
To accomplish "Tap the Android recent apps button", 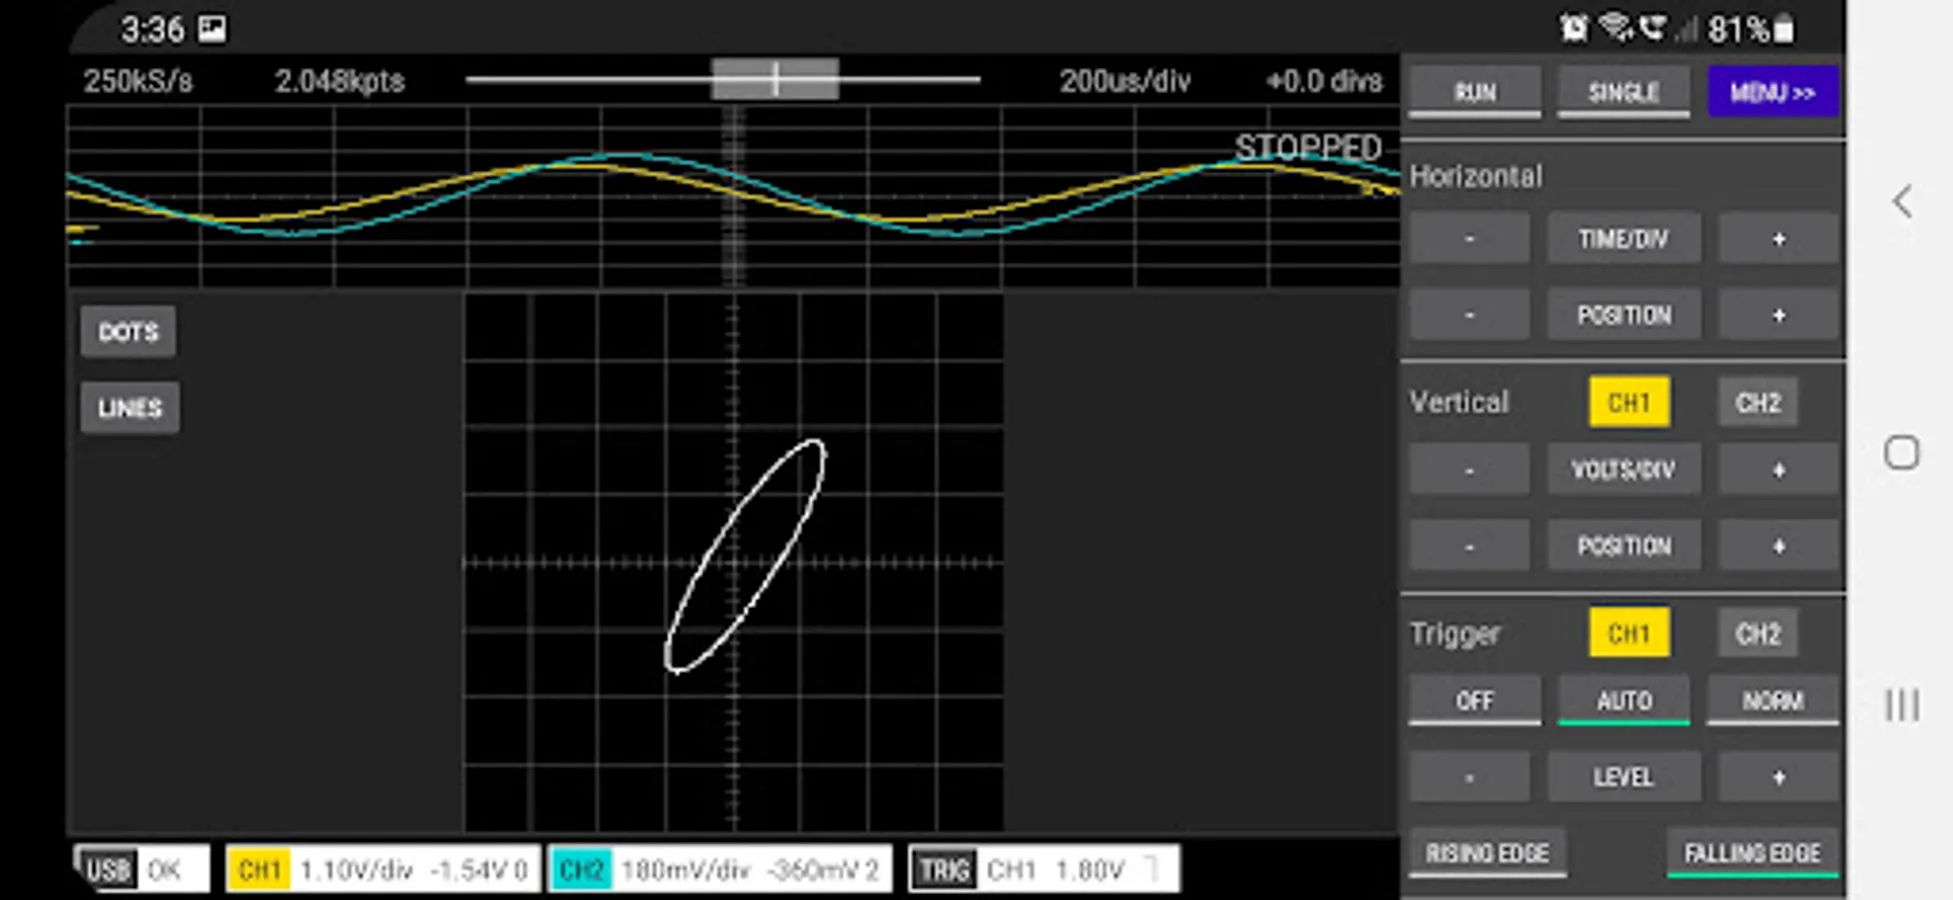I will pyautogui.click(x=1902, y=705).
